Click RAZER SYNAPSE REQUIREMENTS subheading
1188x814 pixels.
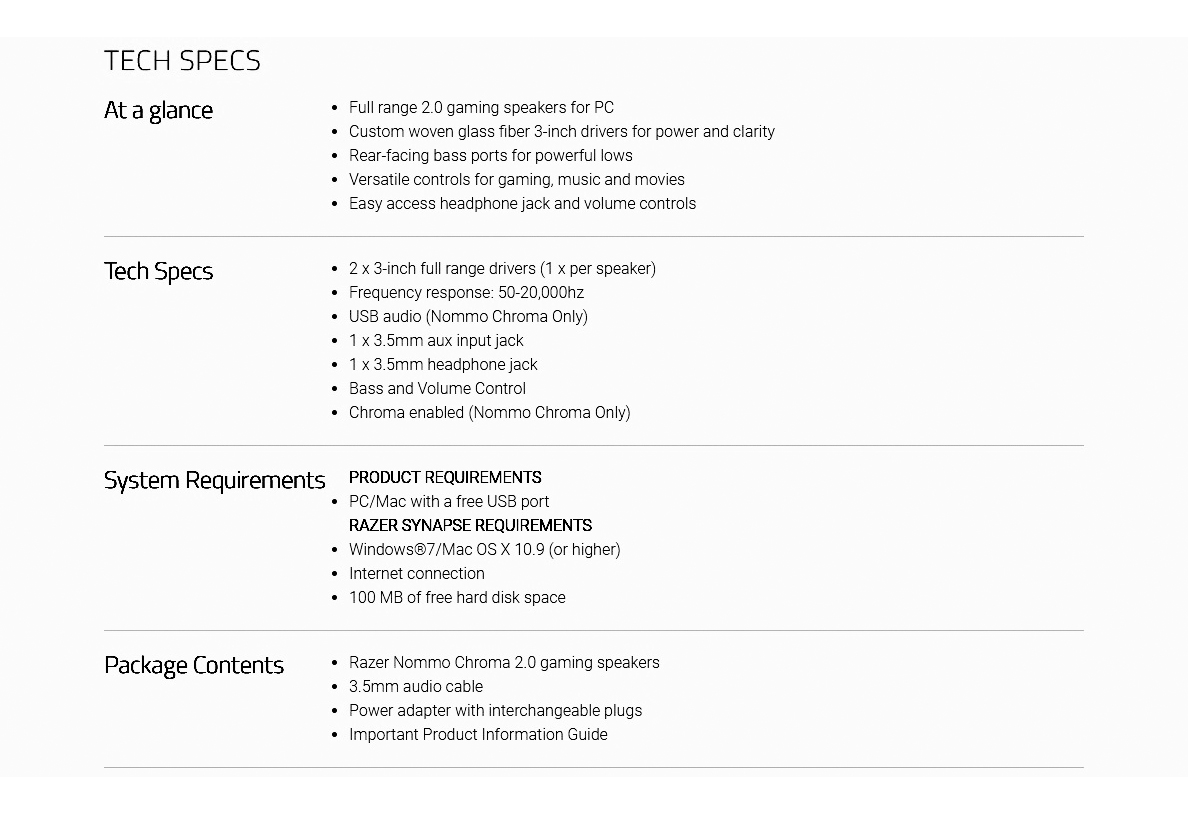[470, 525]
